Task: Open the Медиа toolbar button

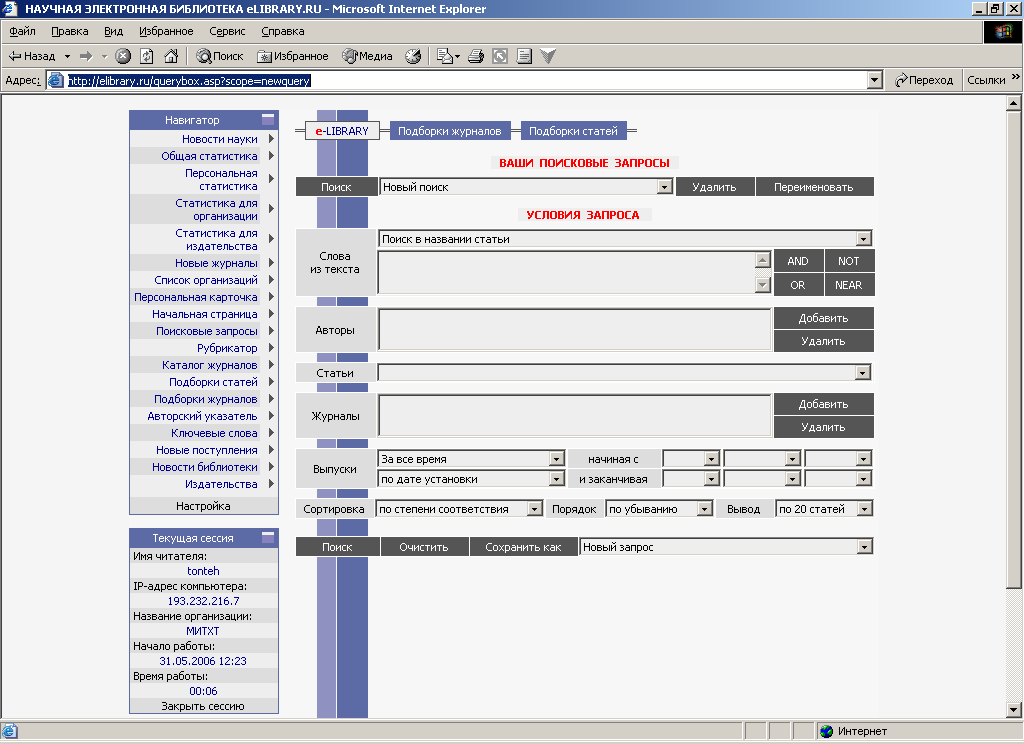Action: point(367,56)
